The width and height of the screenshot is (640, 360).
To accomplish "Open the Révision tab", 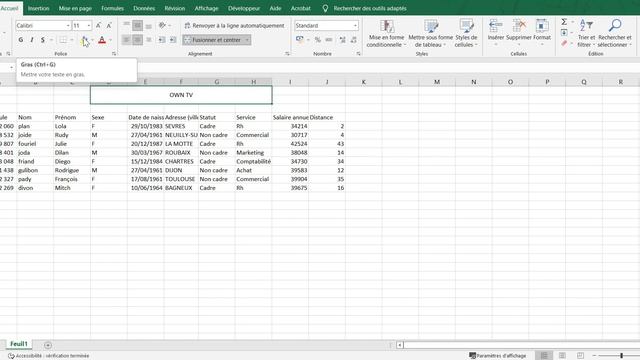I will click(175, 8).
